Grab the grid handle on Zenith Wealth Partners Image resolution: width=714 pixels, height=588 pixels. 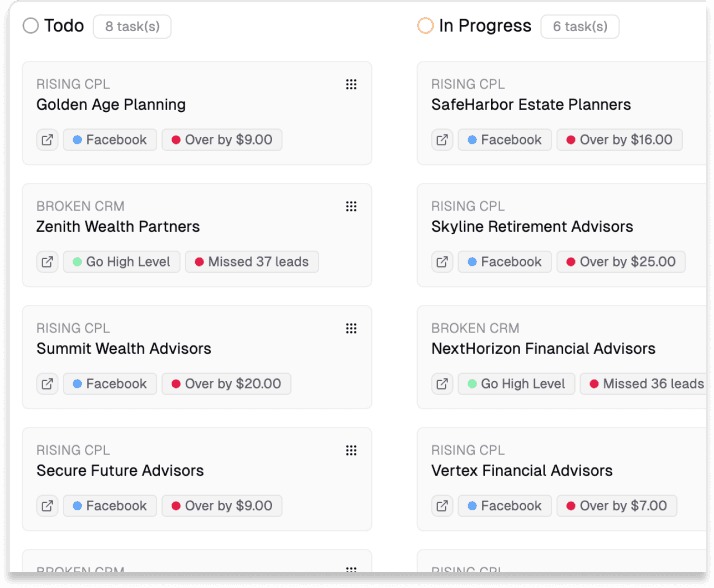click(351, 207)
